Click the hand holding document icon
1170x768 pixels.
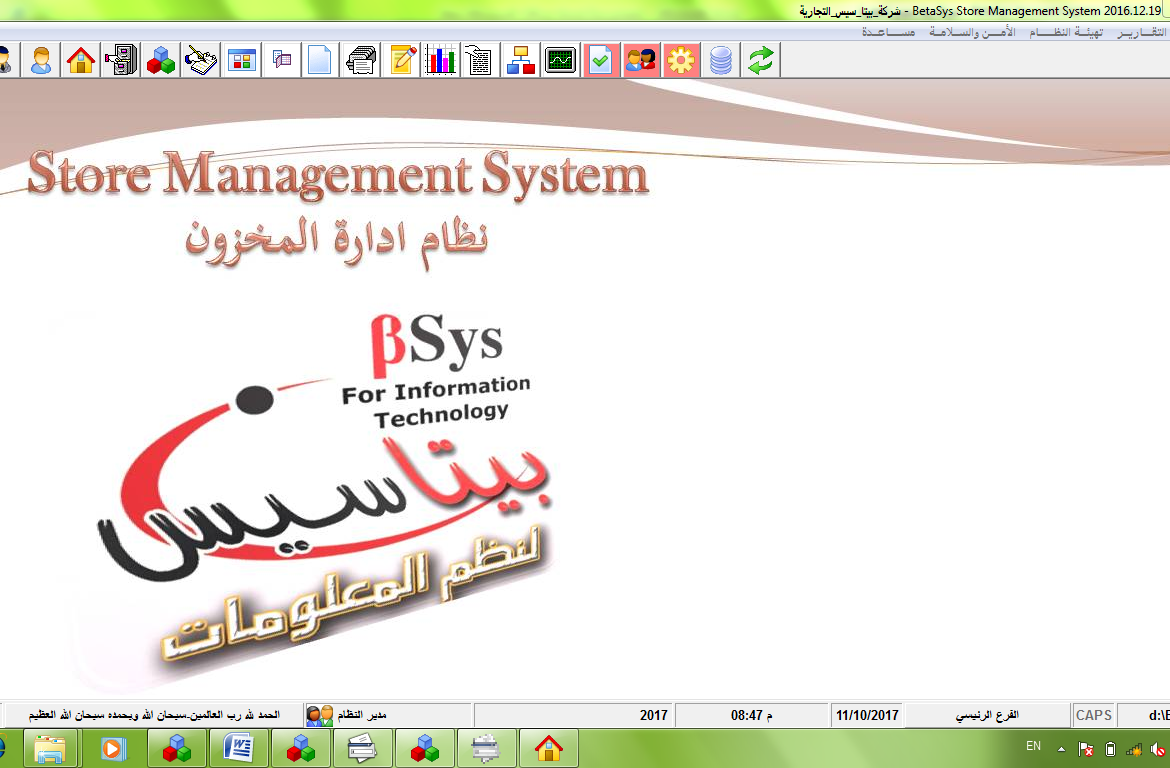481,60
